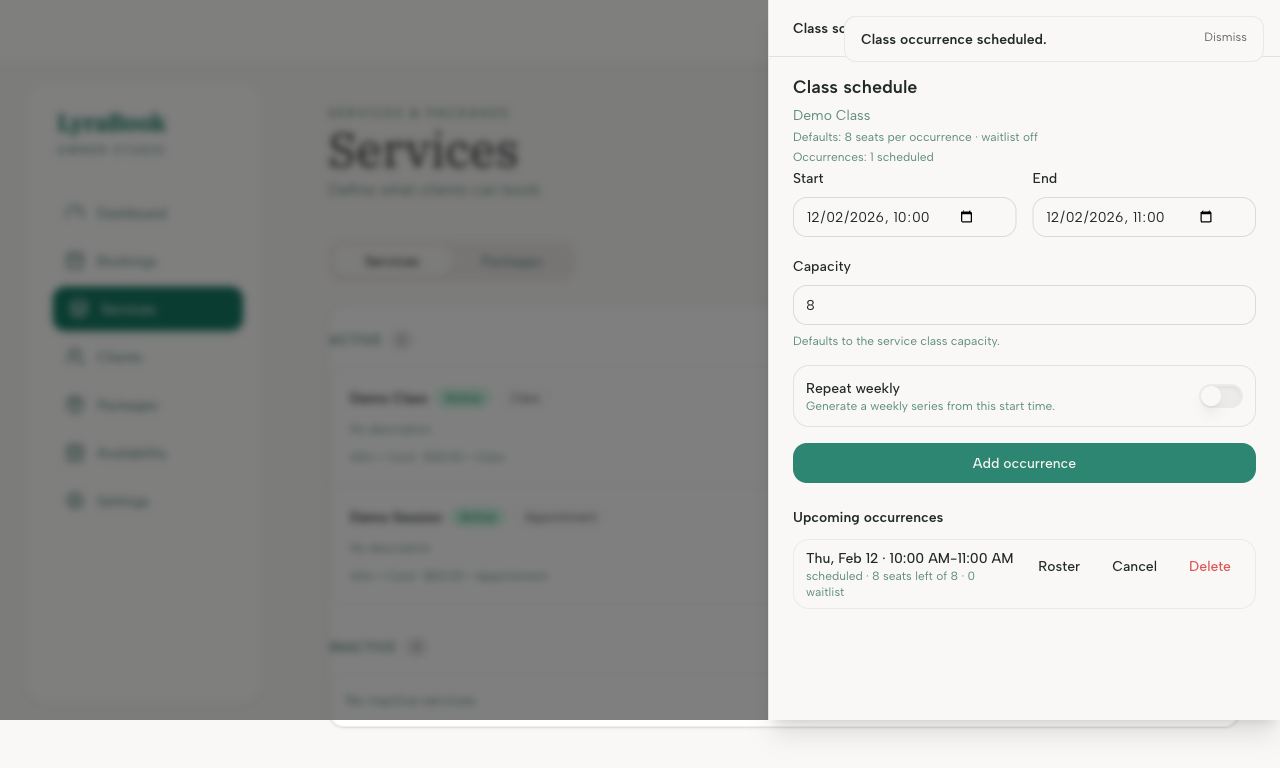Open Settings via the gear icon
Viewport: 1280px width, 768px height.
point(75,501)
